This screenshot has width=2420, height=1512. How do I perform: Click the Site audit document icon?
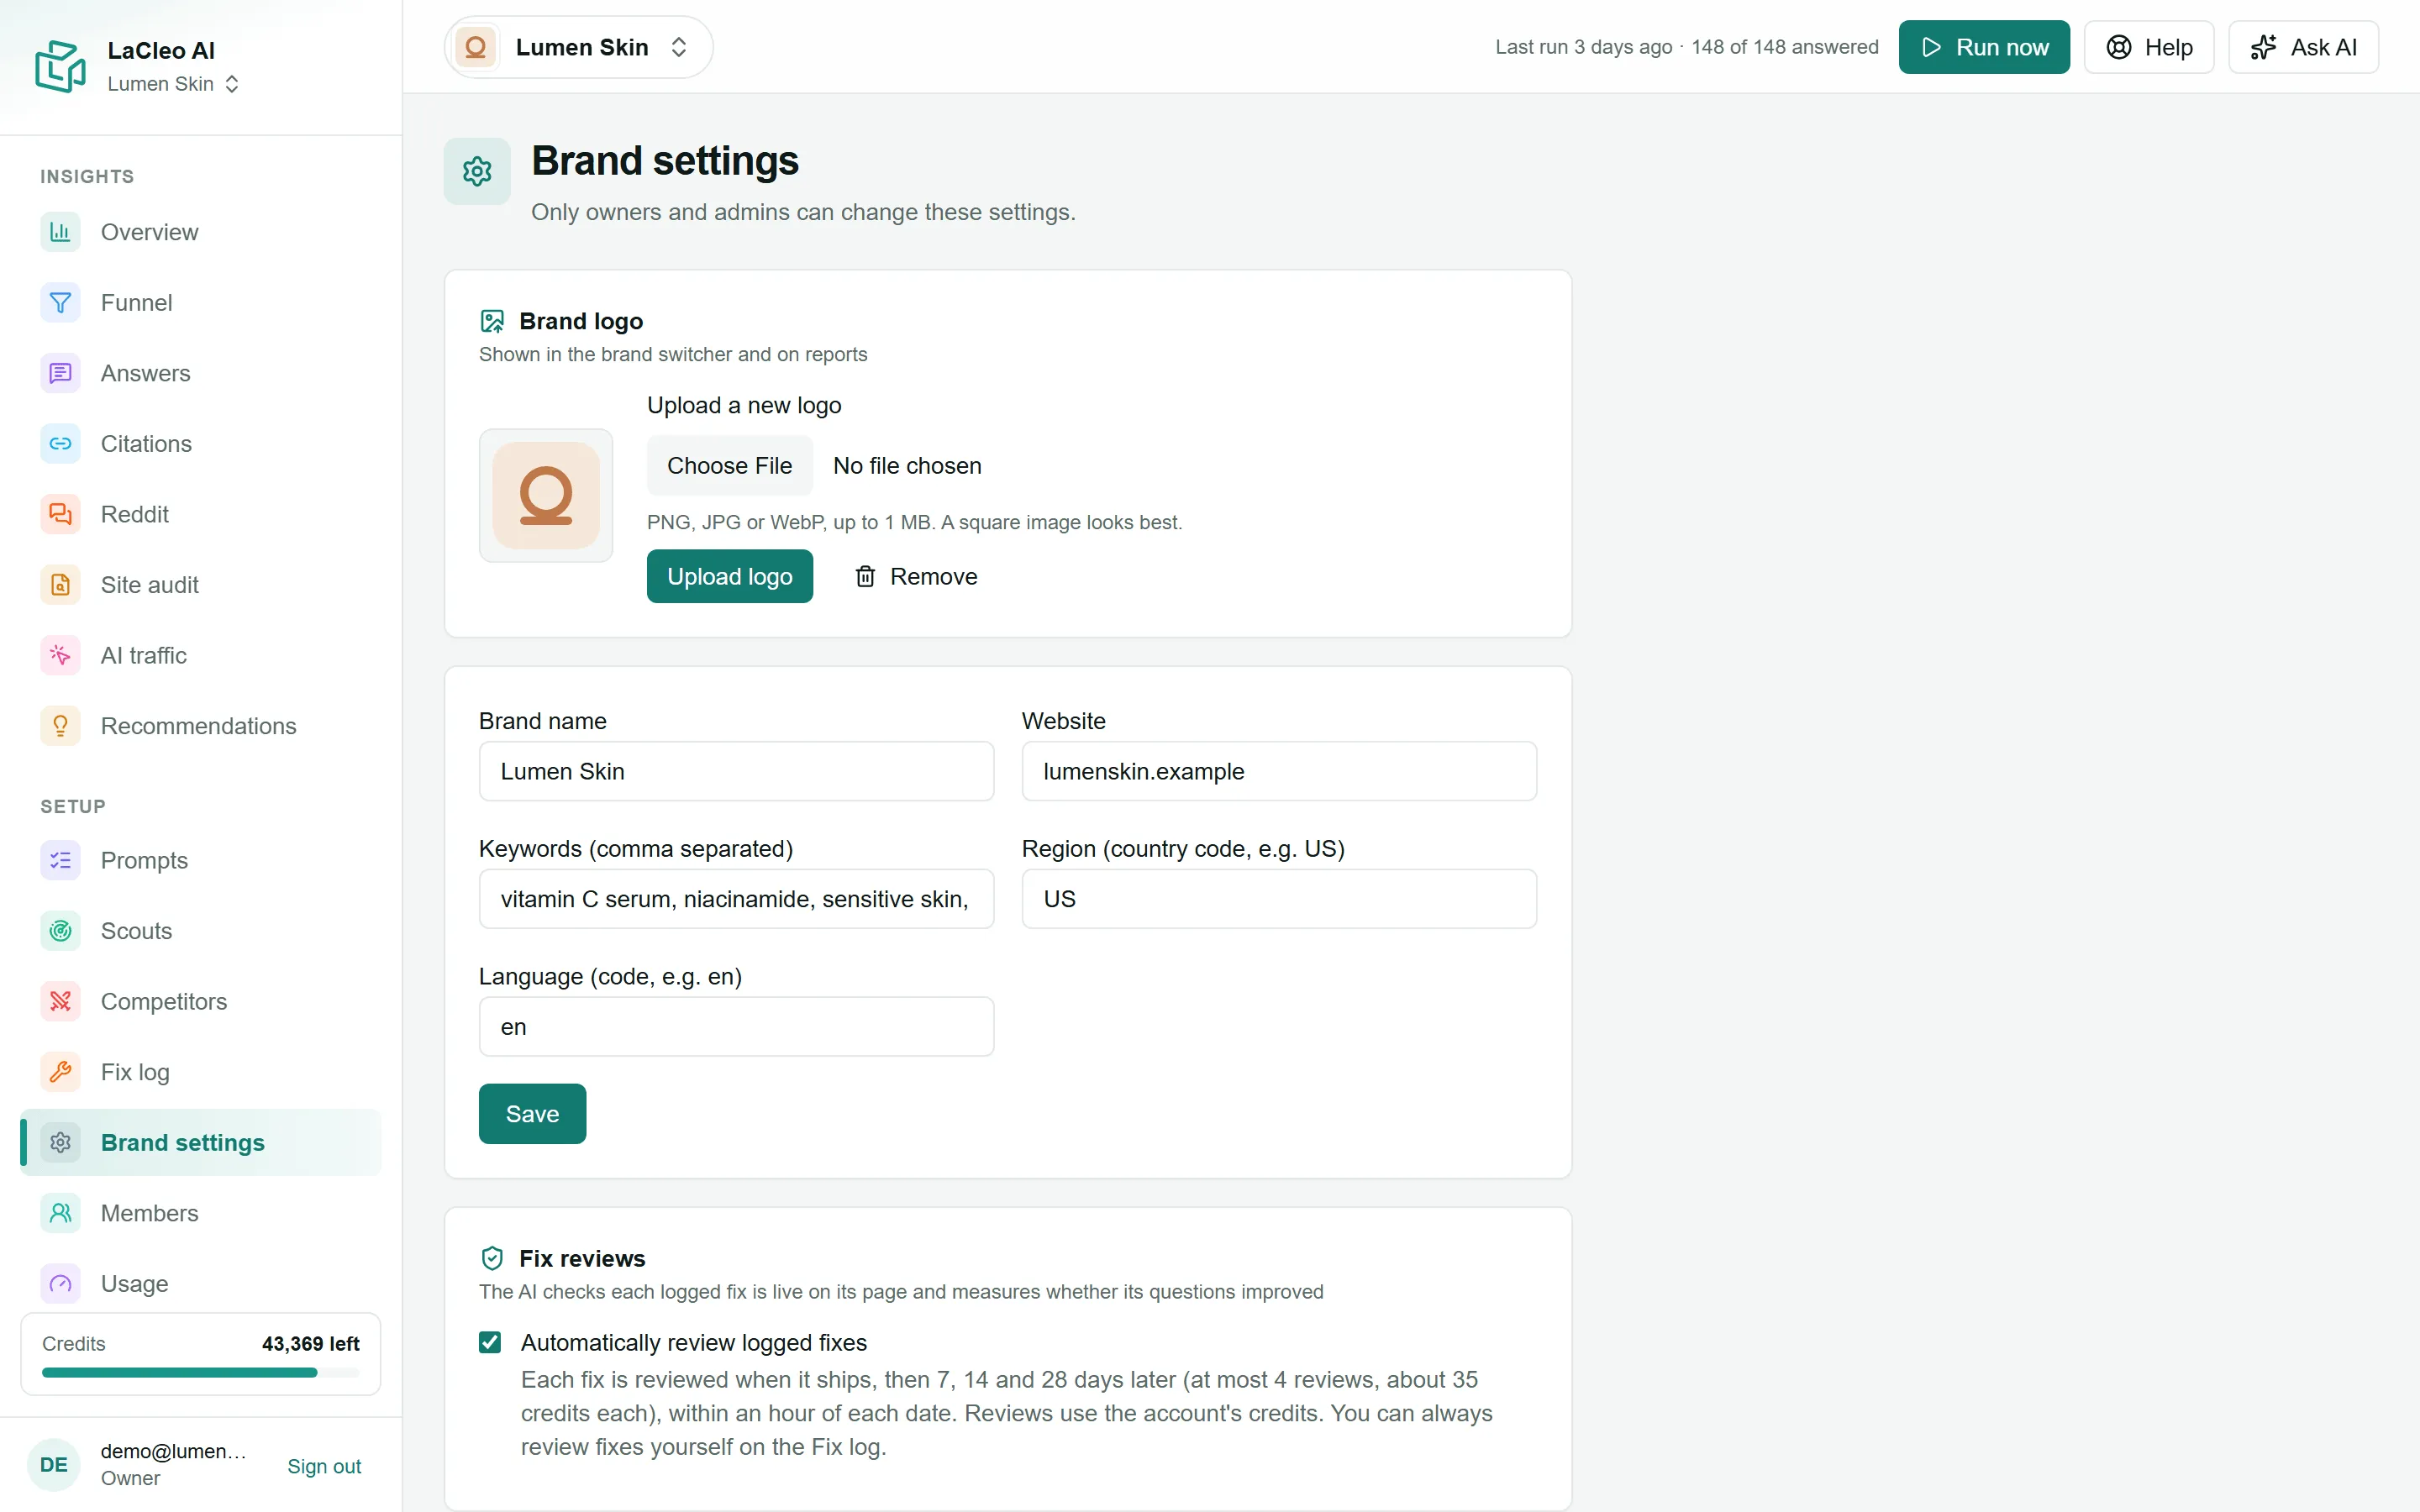tap(60, 585)
